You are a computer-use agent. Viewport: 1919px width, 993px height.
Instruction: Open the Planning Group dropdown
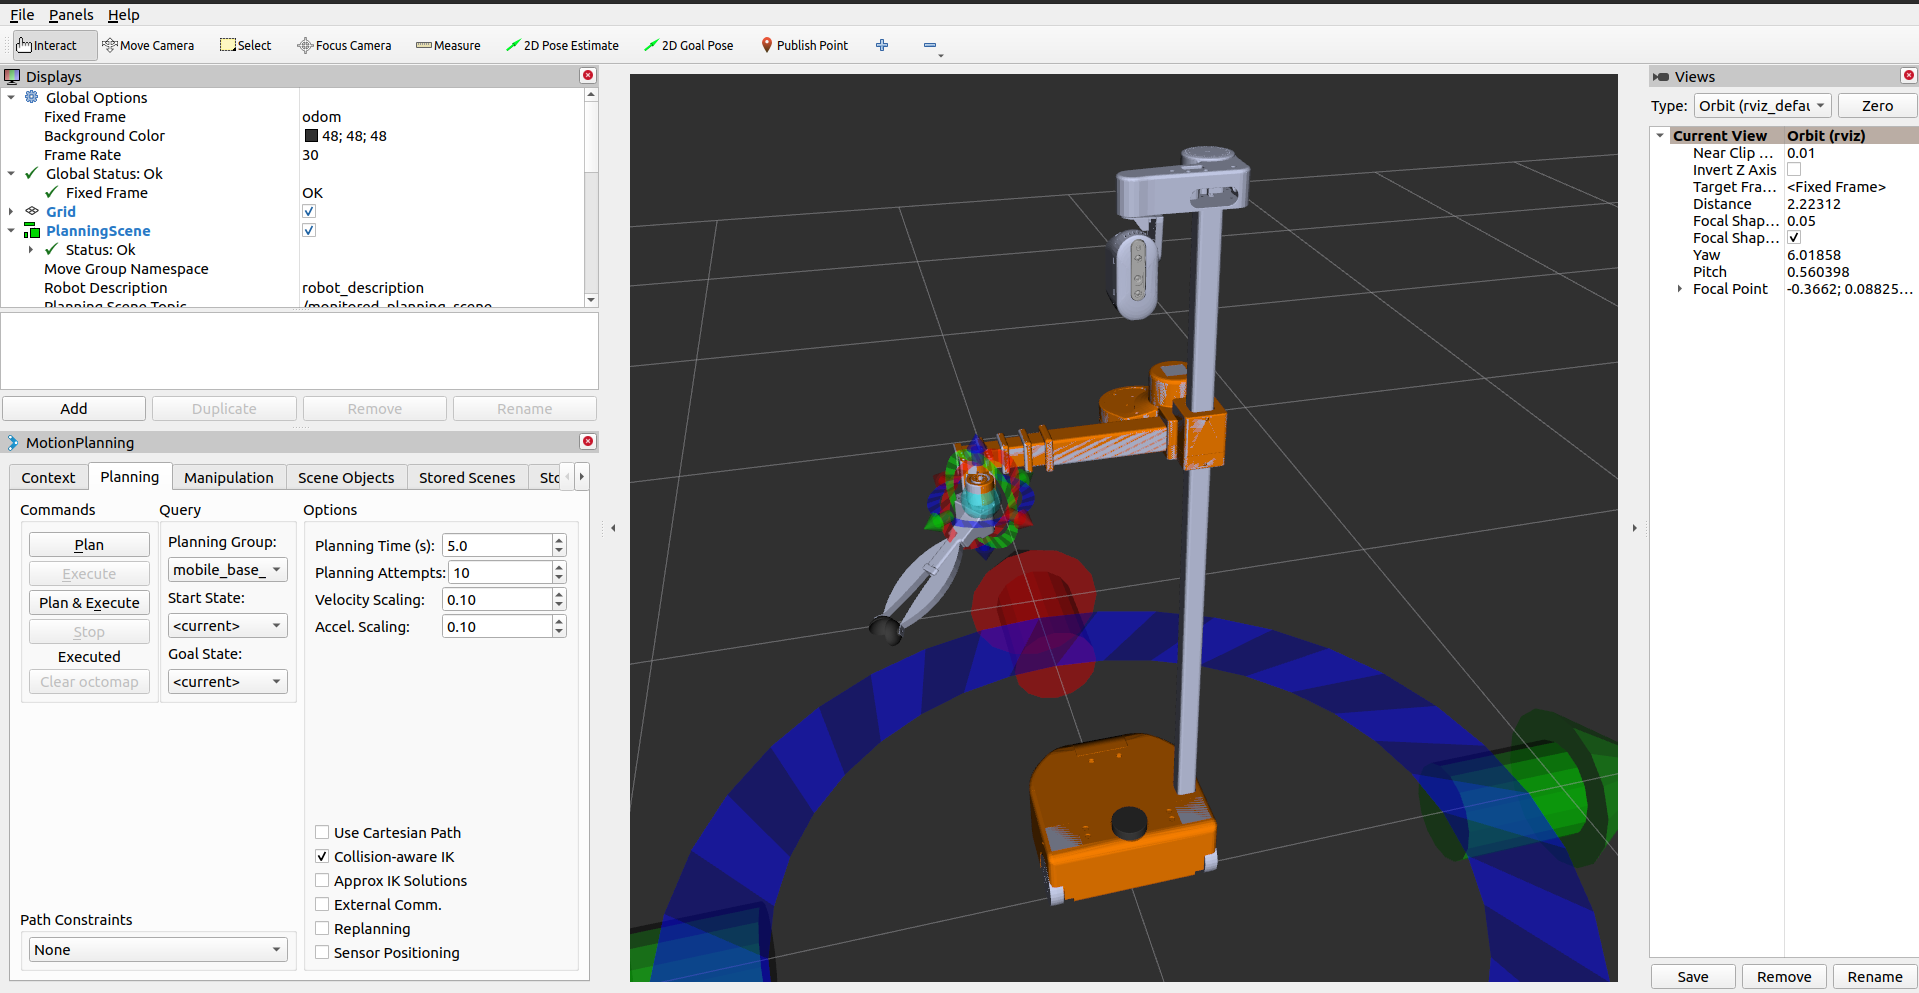[x=227, y=569]
